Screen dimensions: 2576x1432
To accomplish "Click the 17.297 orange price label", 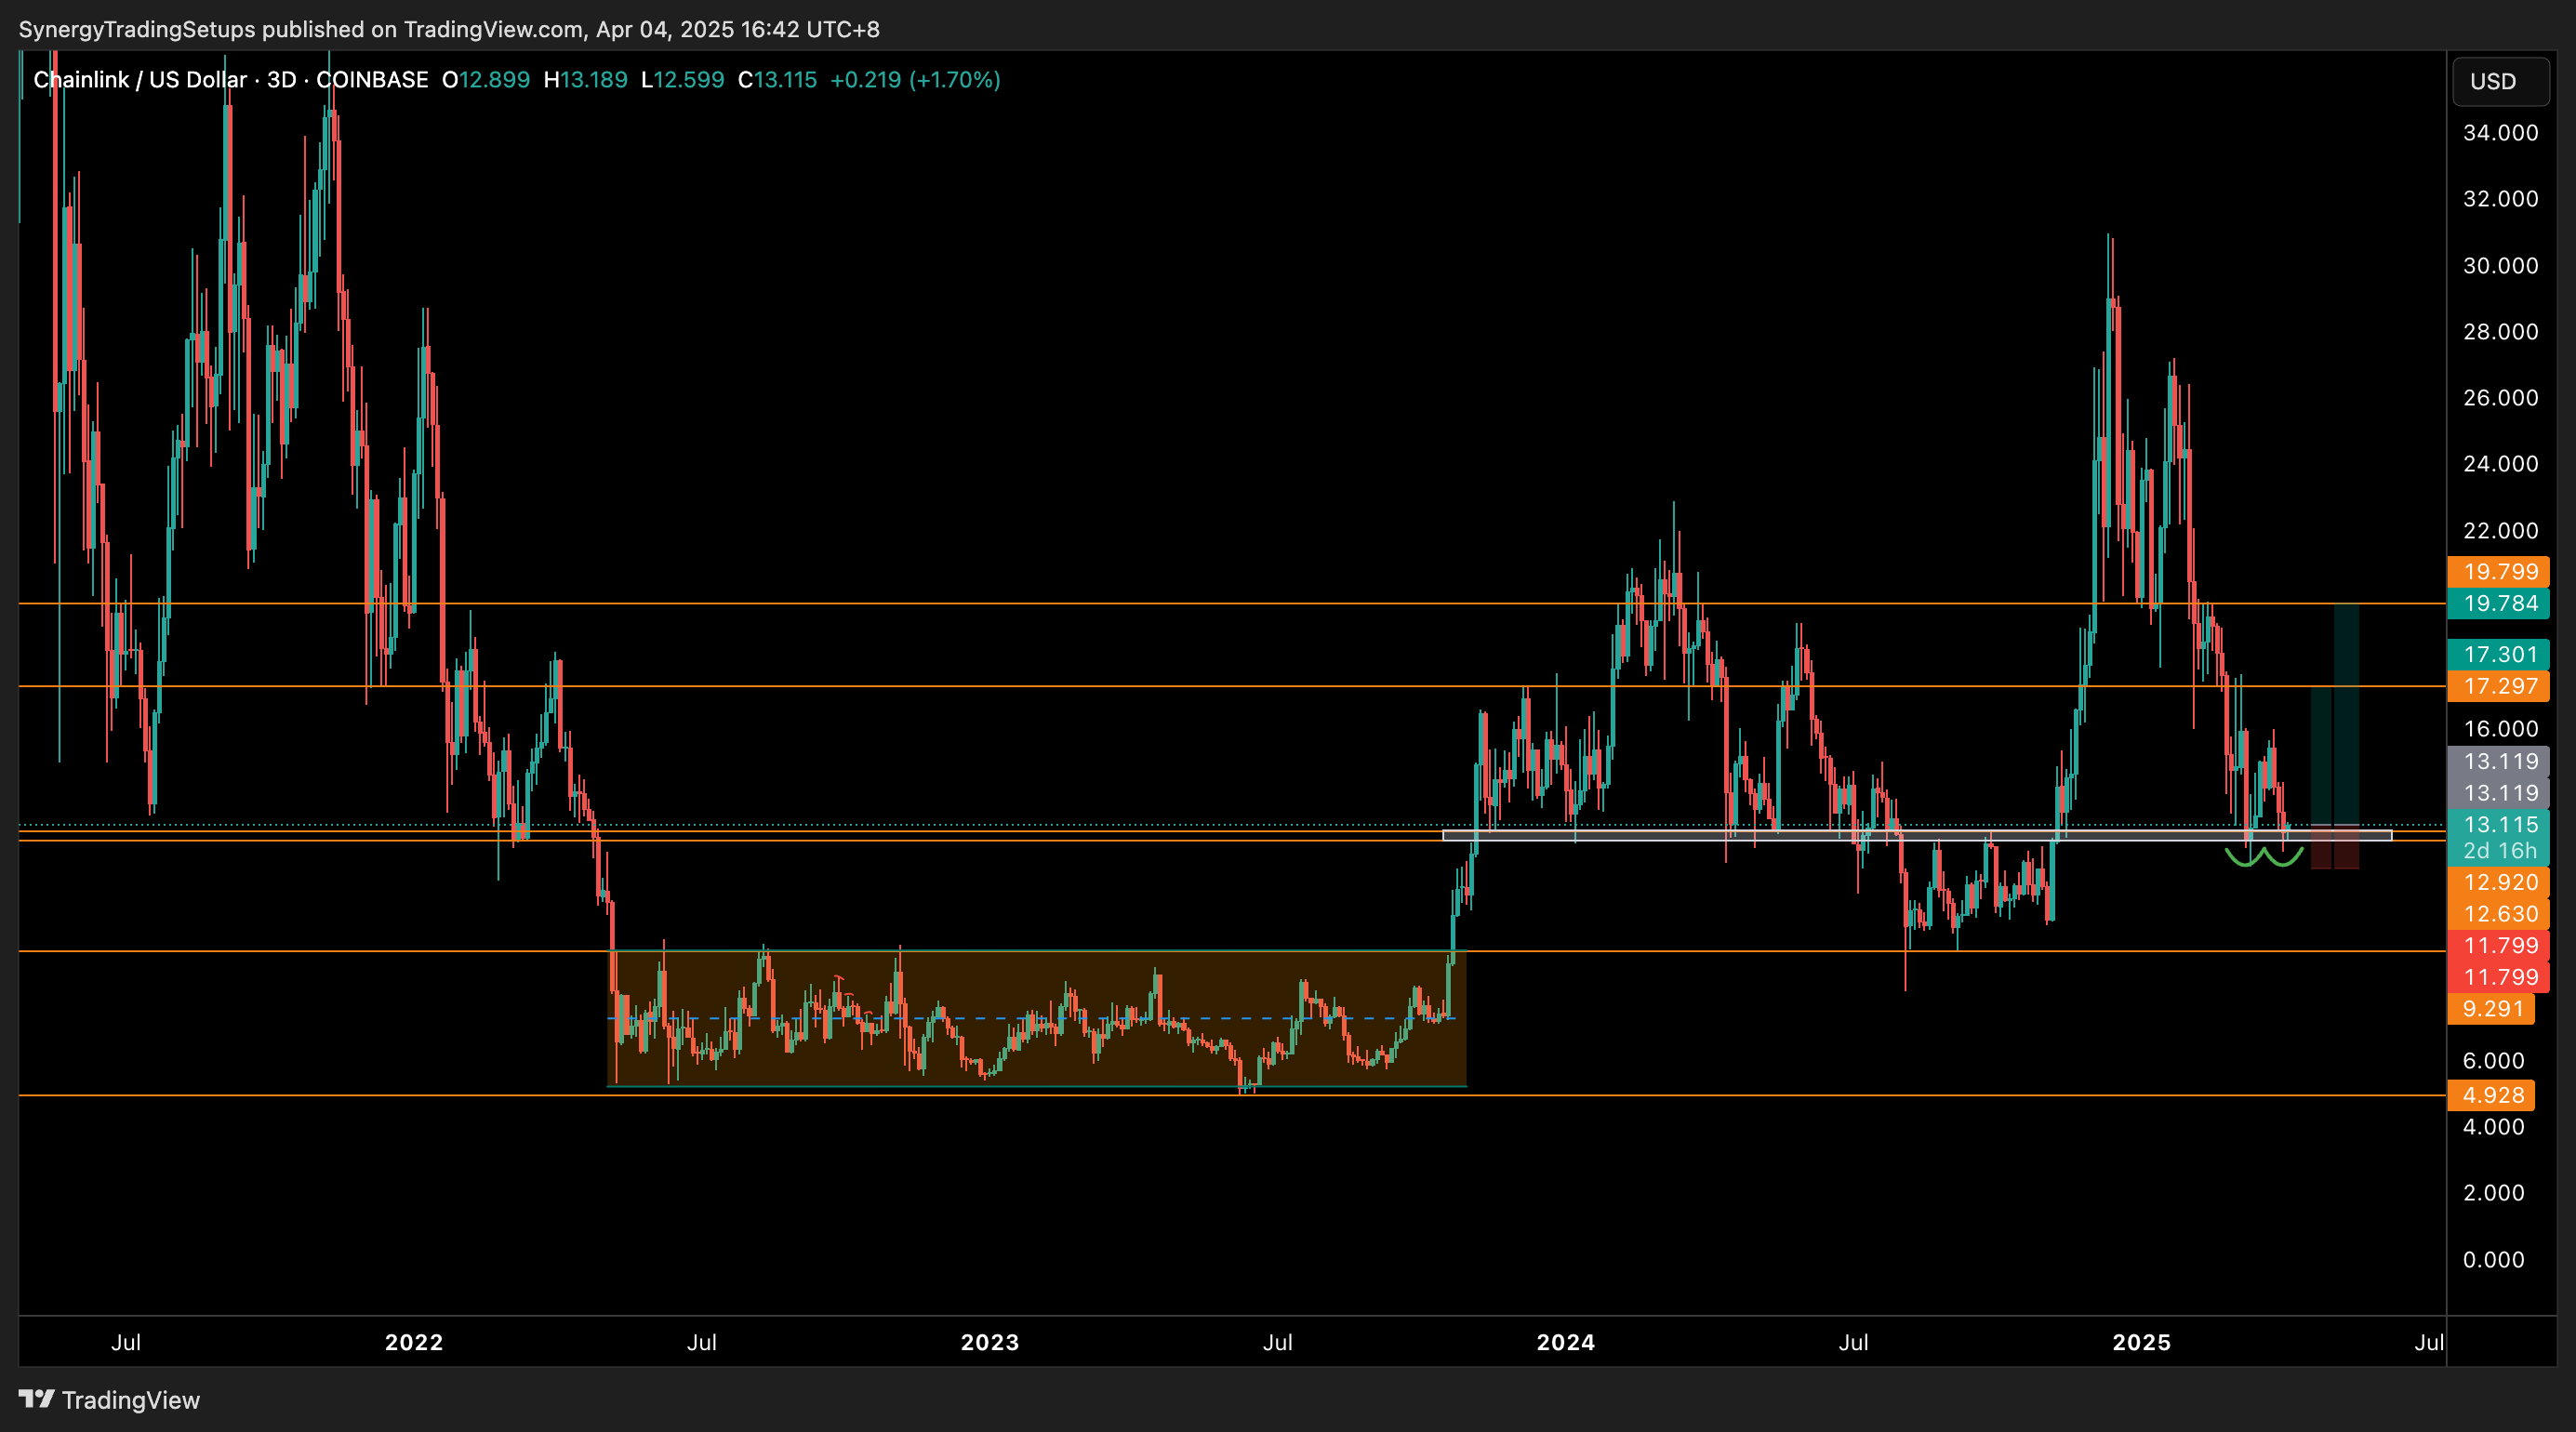I will tap(2497, 687).
